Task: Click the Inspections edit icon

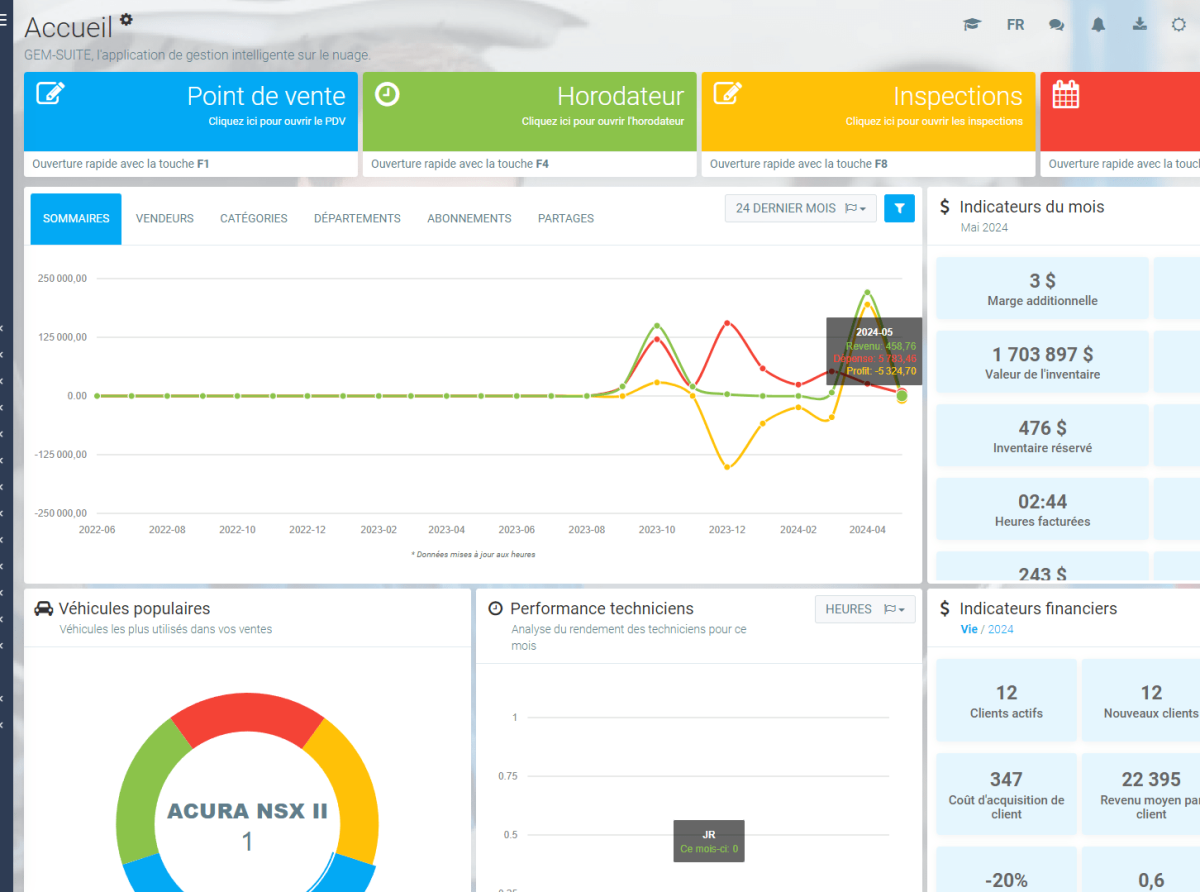Action: [x=727, y=93]
